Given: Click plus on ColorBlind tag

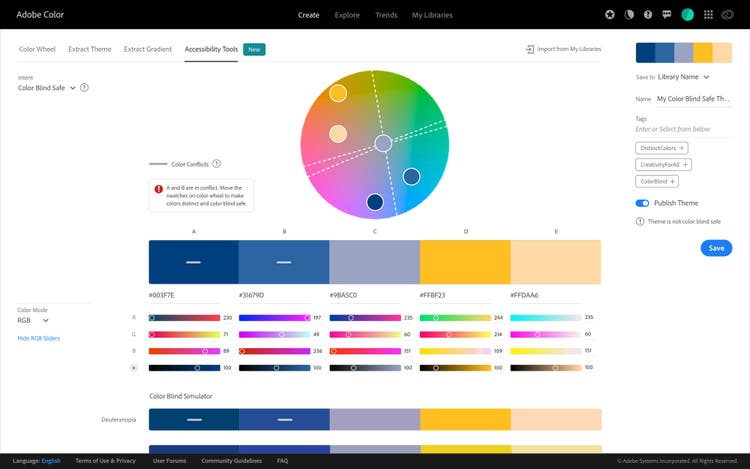Looking at the screenshot, I should 672,181.
